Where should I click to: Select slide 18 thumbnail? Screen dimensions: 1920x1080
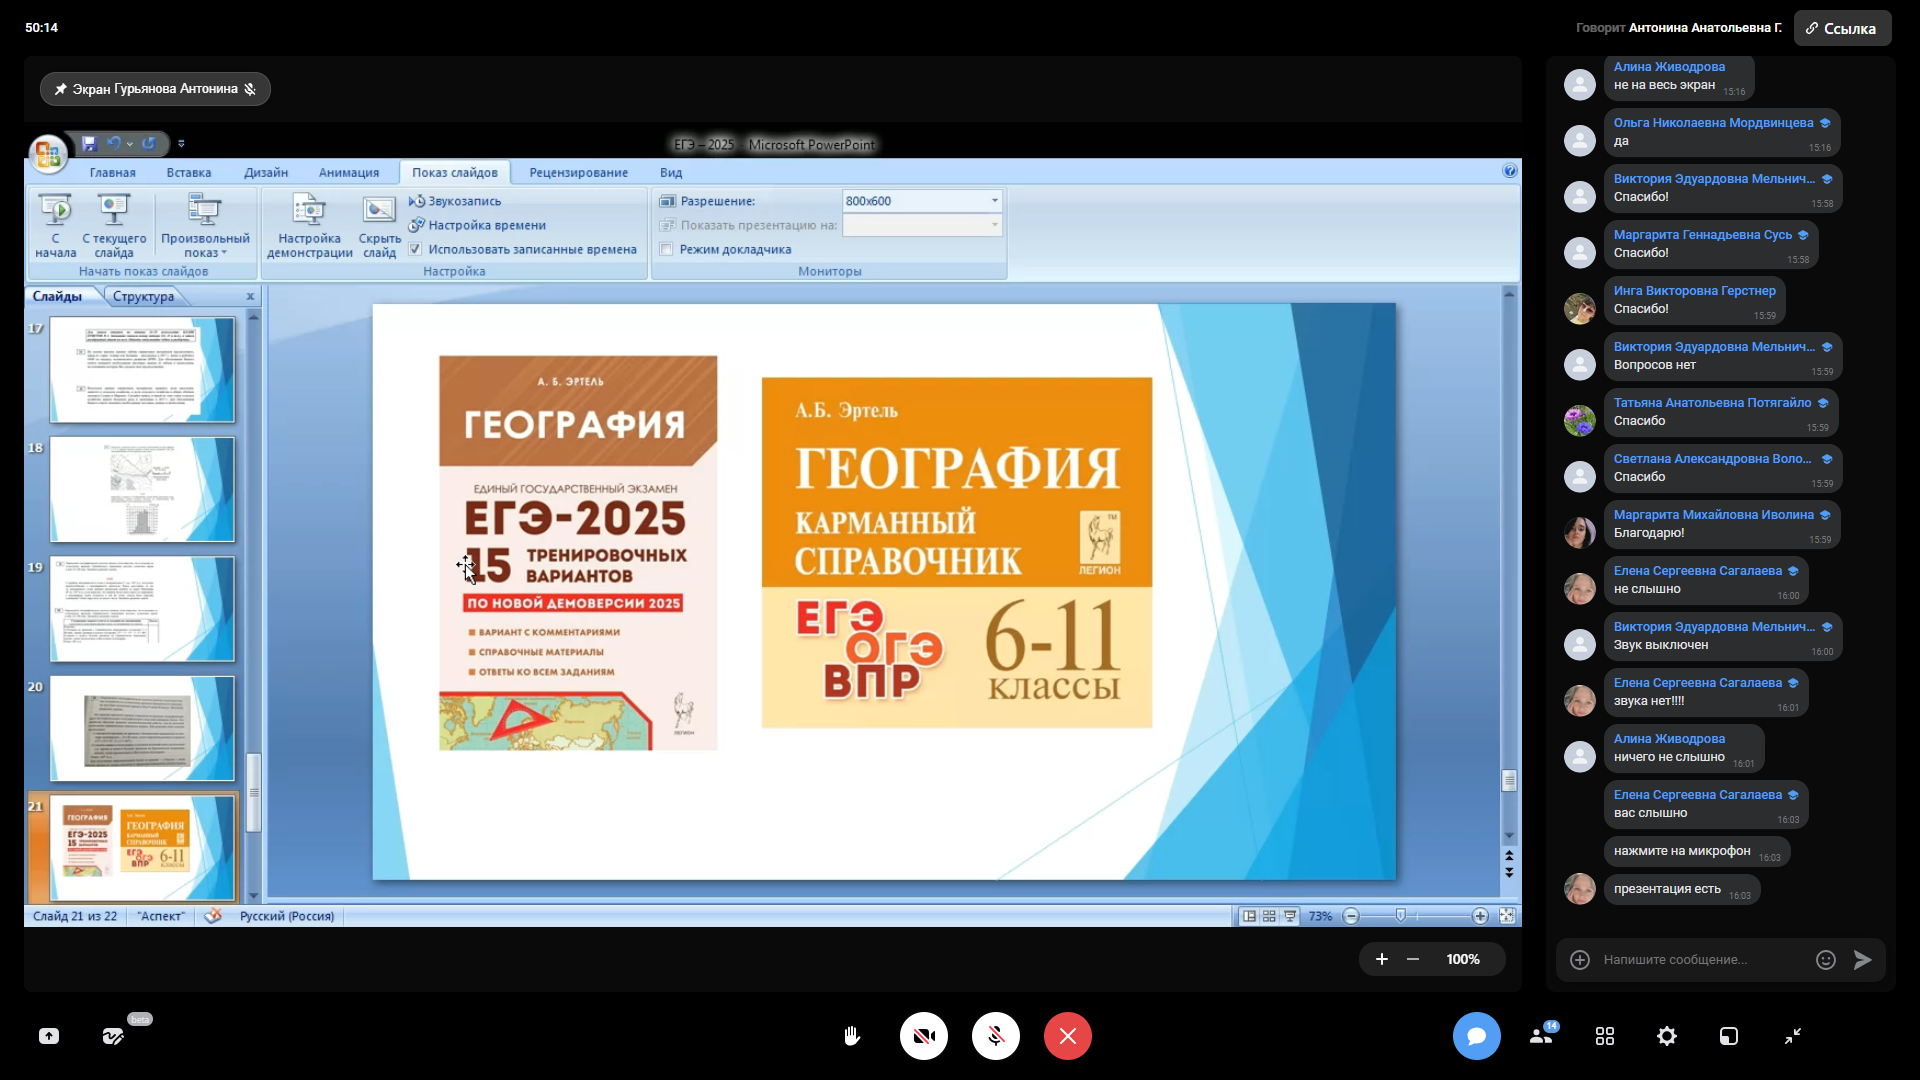pos(142,489)
